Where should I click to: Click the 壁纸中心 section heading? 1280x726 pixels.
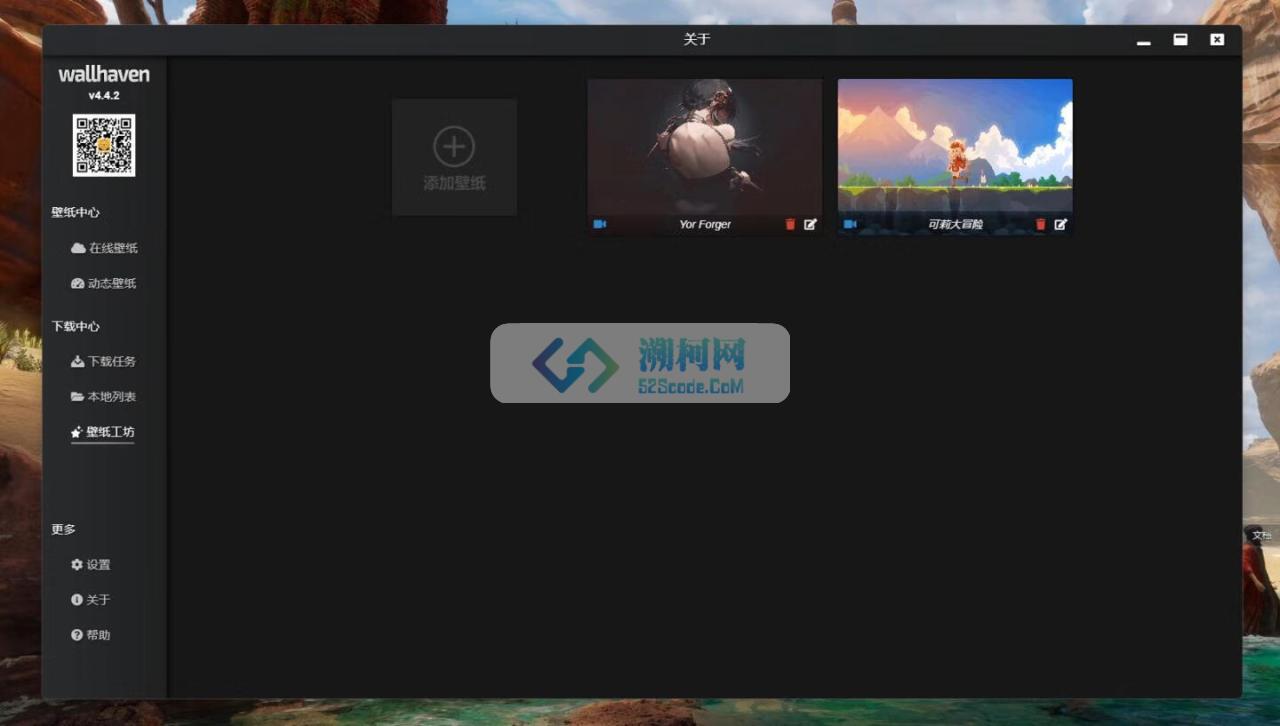click(76, 212)
